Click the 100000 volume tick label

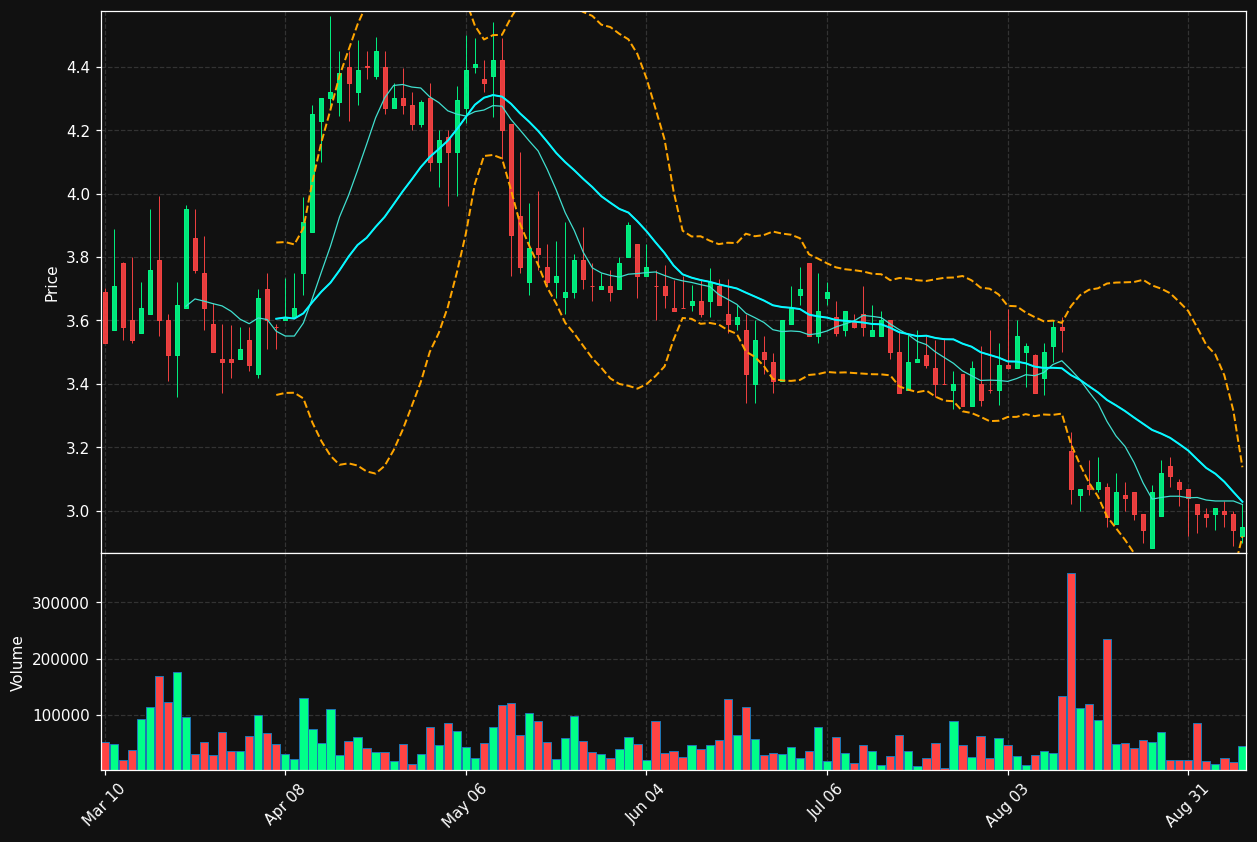pyautogui.click(x=61, y=716)
